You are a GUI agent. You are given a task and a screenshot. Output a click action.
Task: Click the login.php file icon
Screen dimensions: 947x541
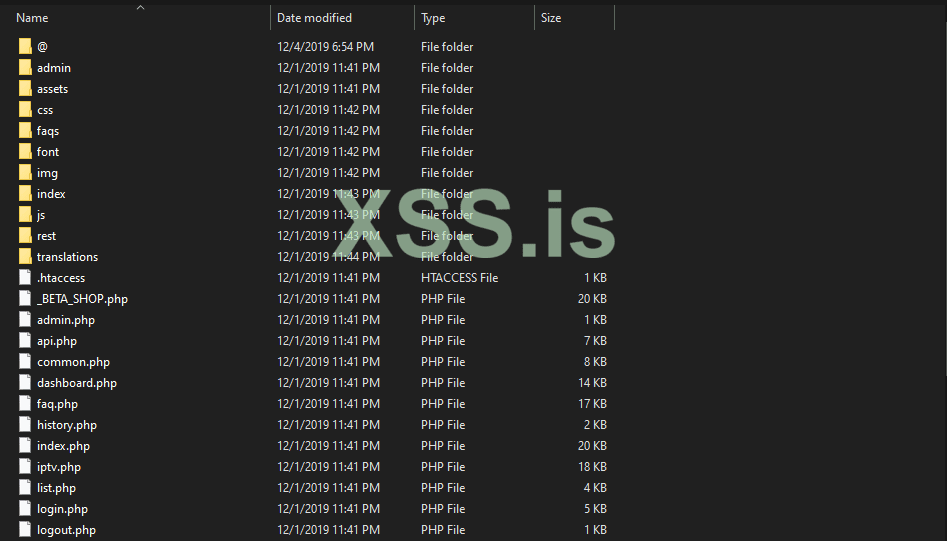point(25,509)
